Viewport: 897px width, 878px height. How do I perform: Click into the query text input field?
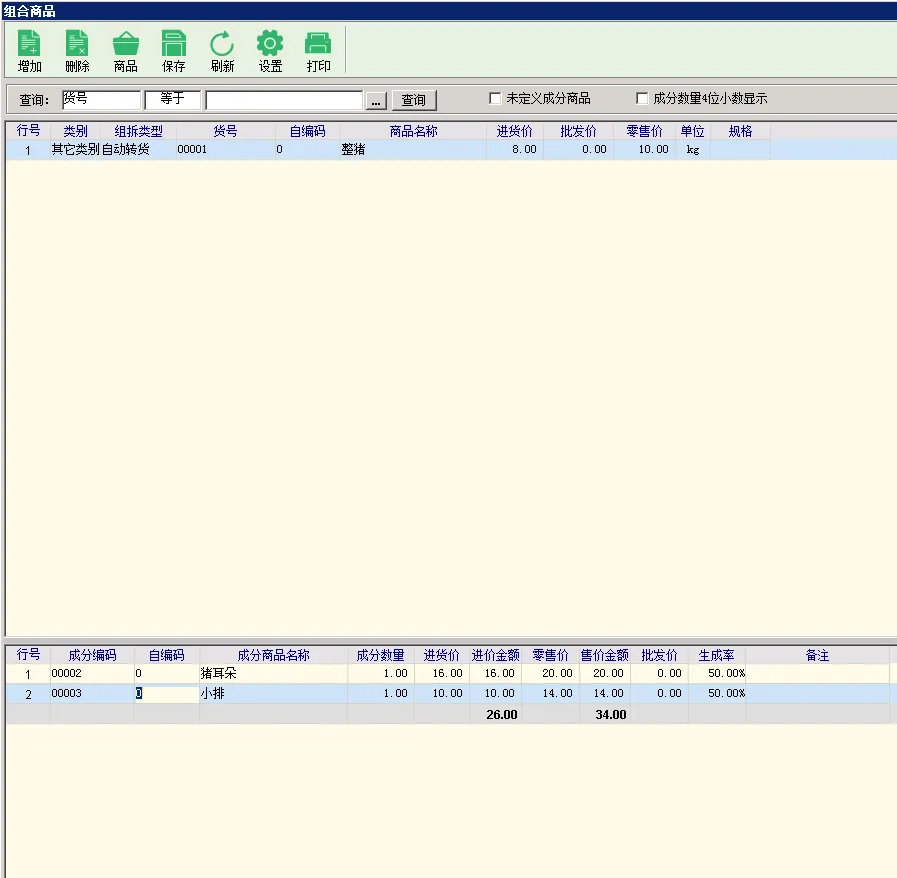284,100
